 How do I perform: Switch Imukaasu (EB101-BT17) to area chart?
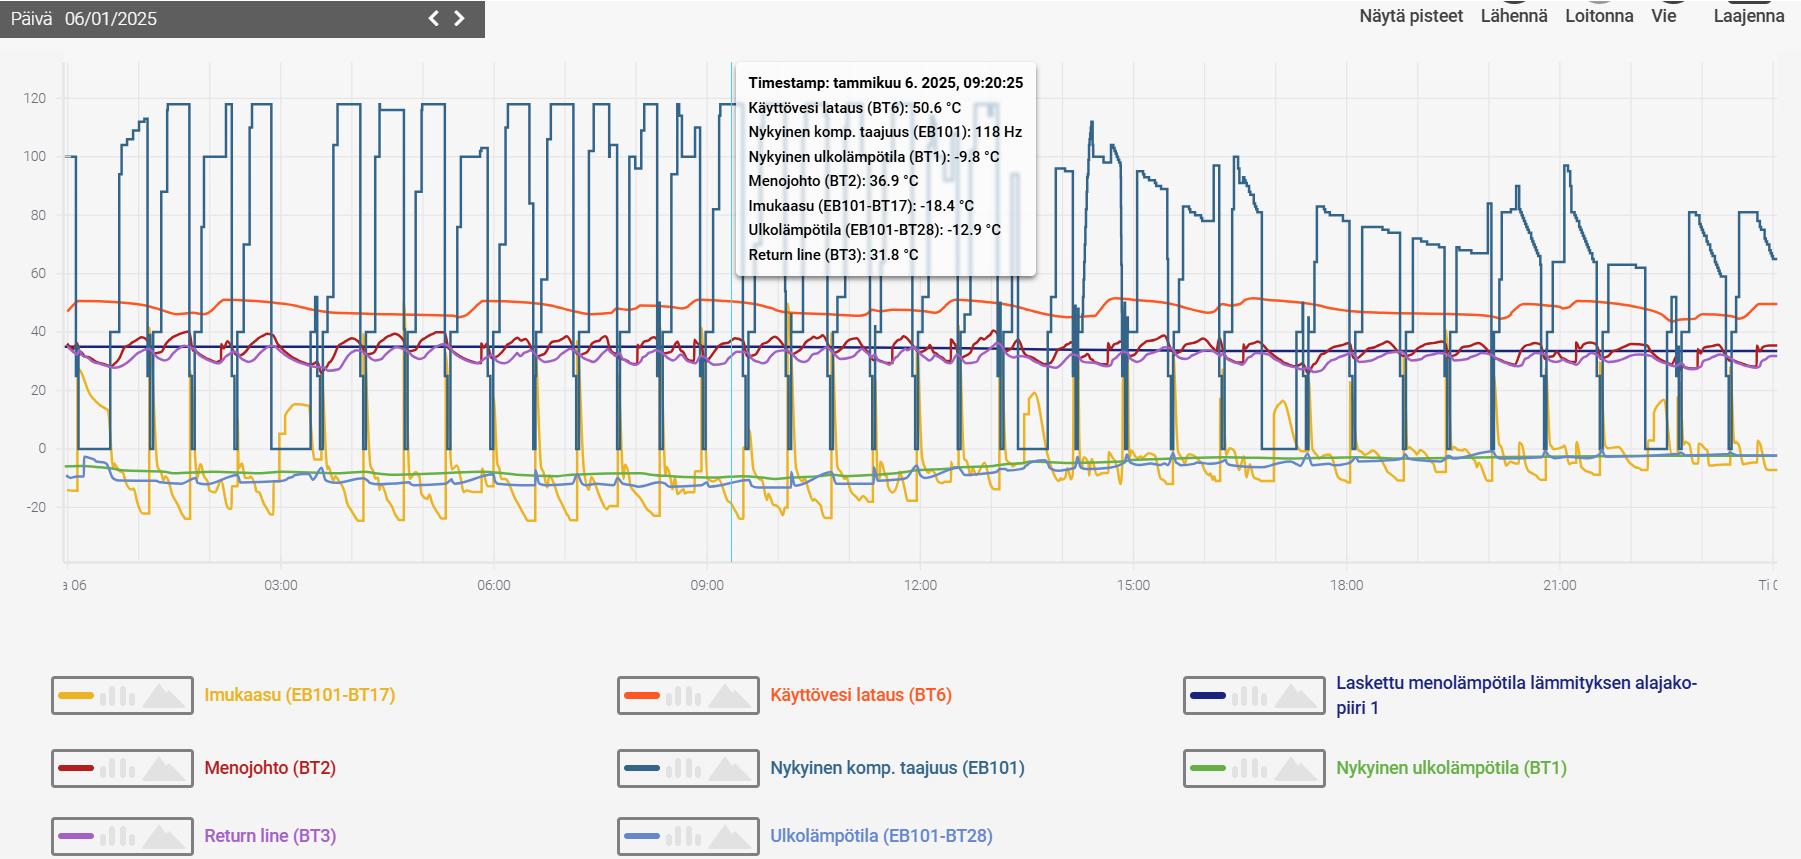click(164, 695)
